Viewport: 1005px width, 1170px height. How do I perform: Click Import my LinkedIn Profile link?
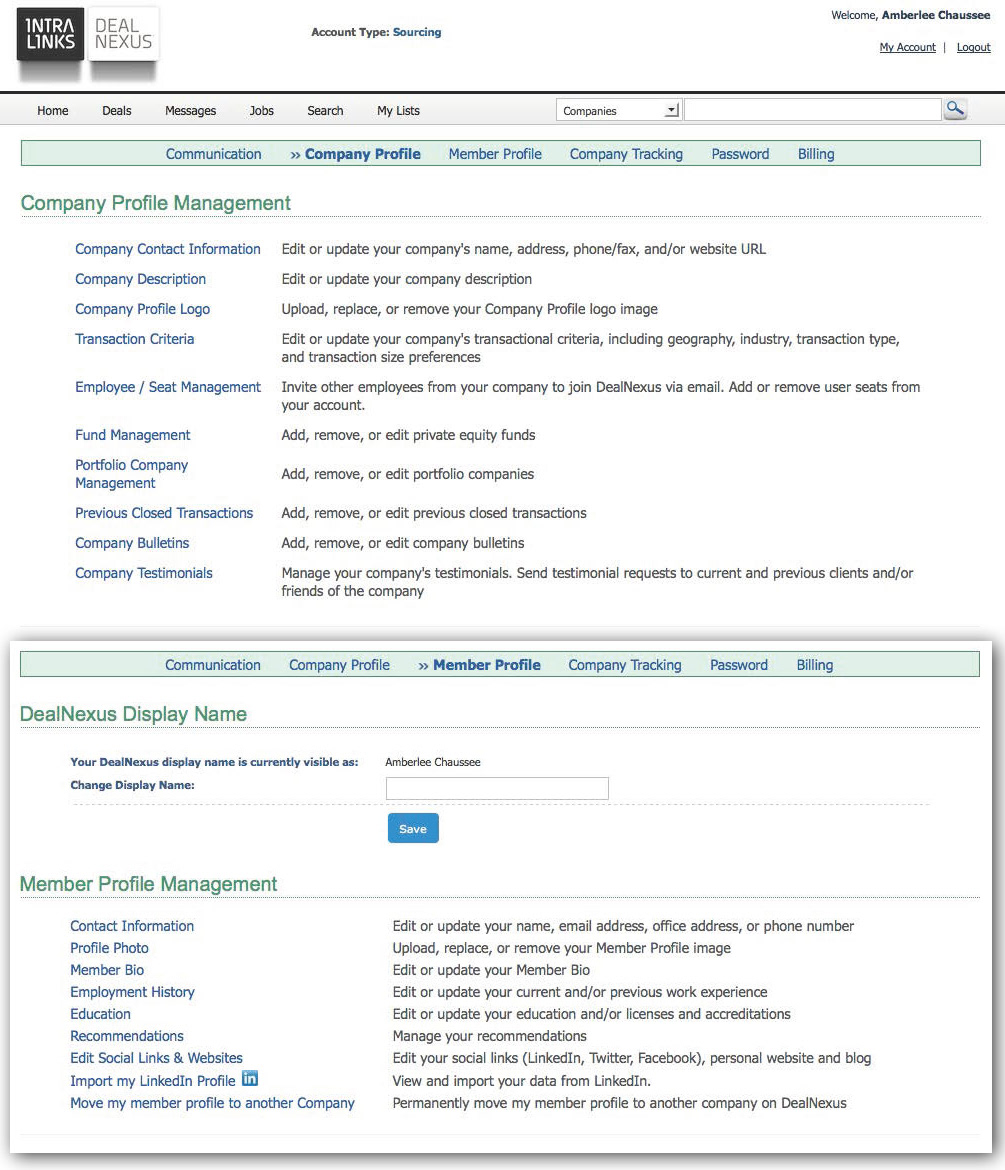coord(153,1080)
